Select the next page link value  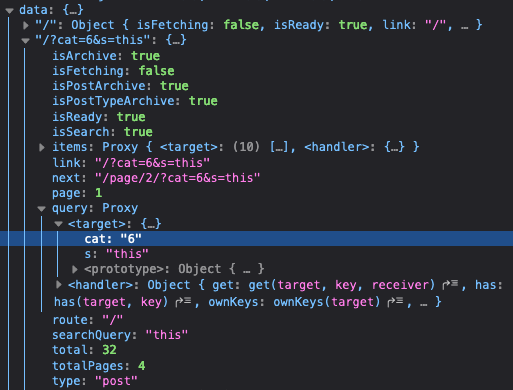tap(177, 178)
